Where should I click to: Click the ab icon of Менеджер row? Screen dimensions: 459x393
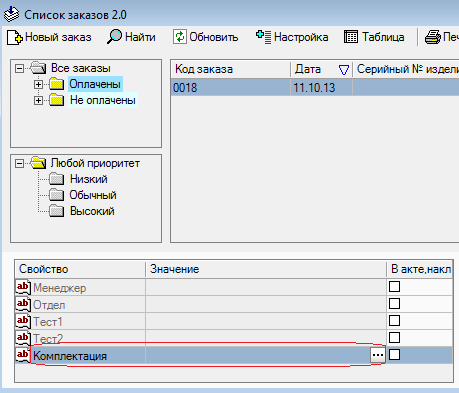coord(23,287)
